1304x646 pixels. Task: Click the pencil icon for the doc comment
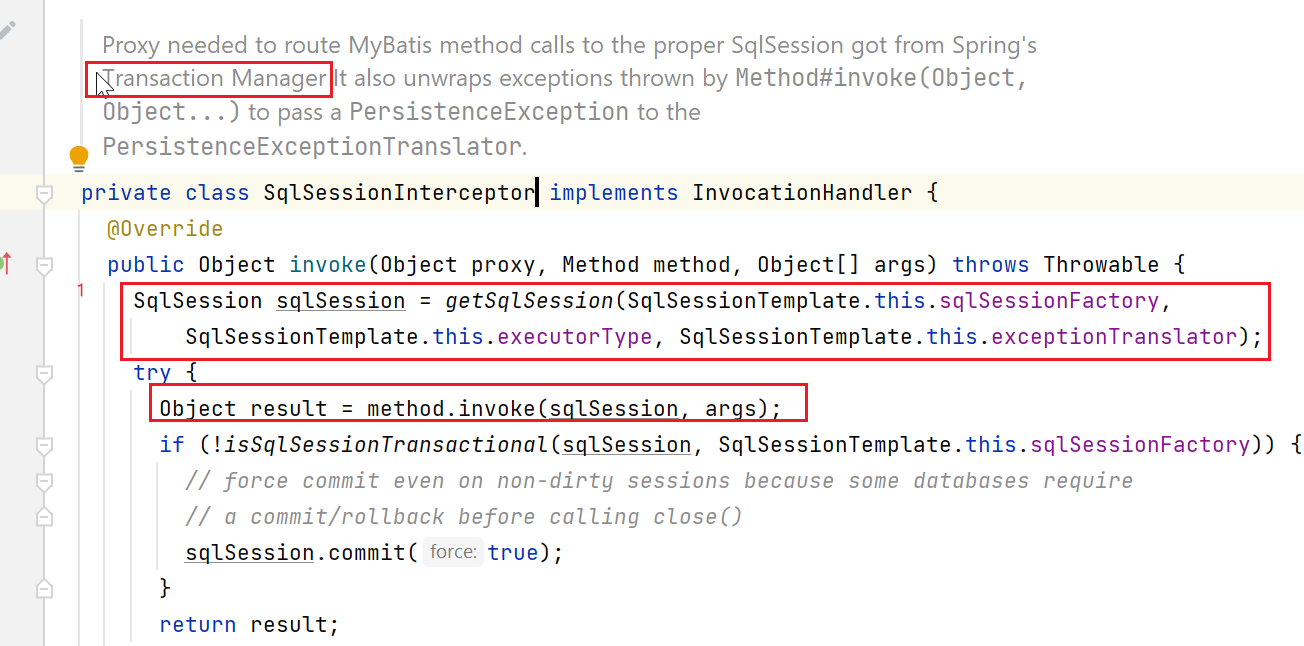coord(7,28)
